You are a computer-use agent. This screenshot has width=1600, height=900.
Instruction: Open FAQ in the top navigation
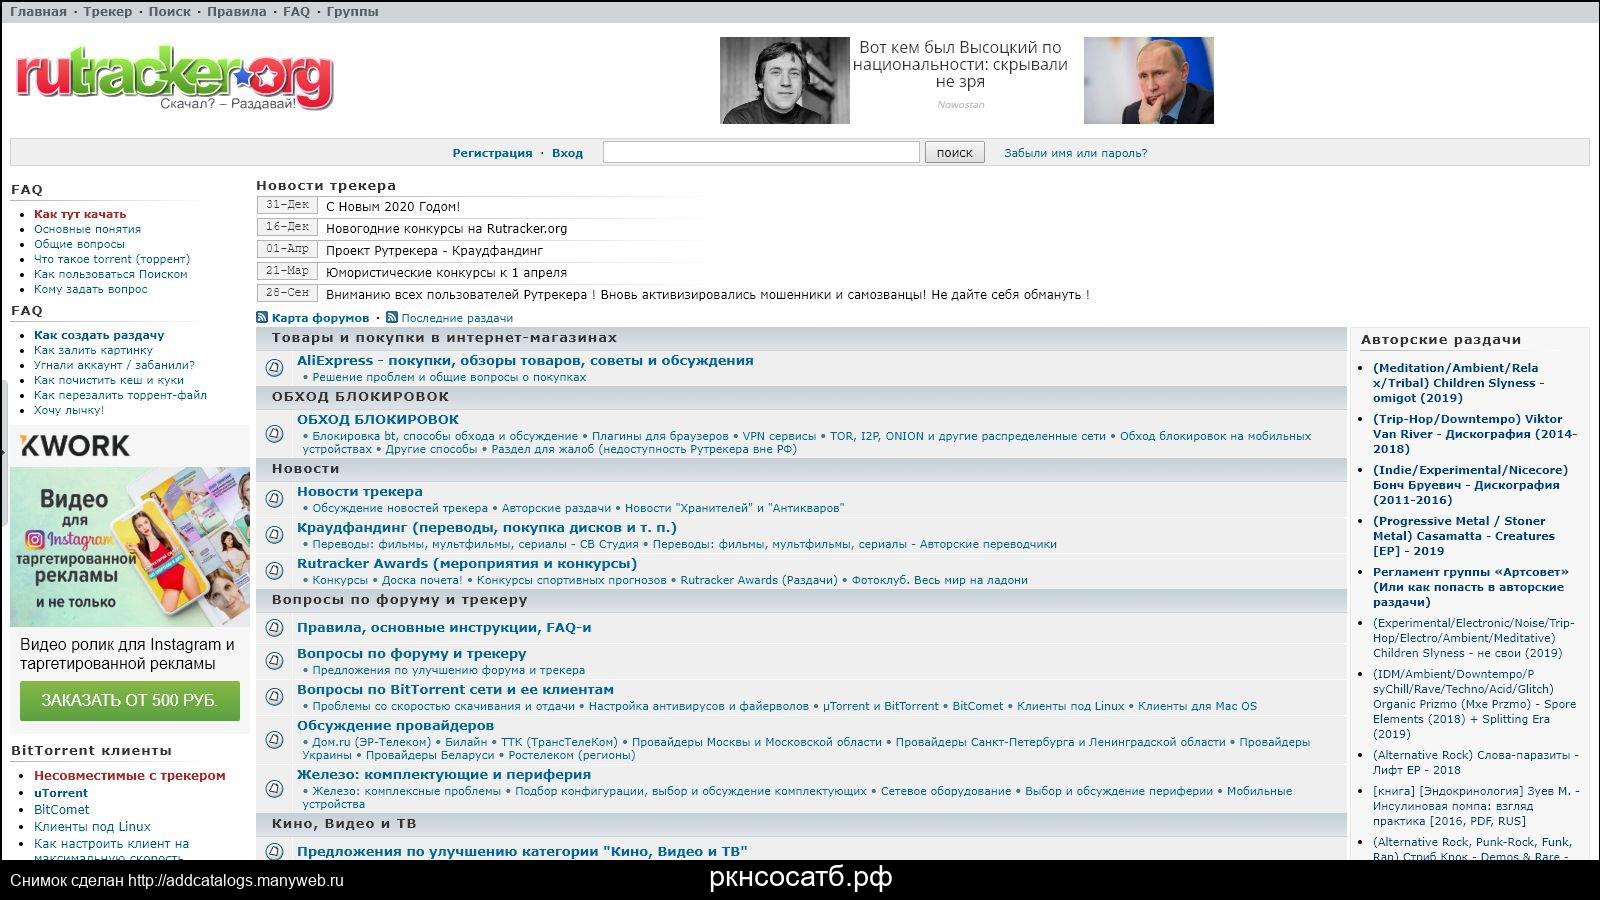tap(296, 12)
